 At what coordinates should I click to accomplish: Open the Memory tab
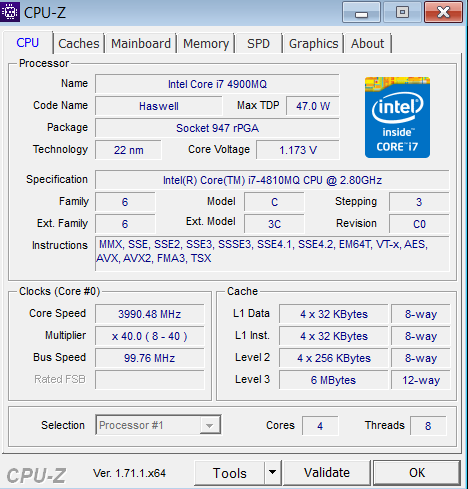206,44
